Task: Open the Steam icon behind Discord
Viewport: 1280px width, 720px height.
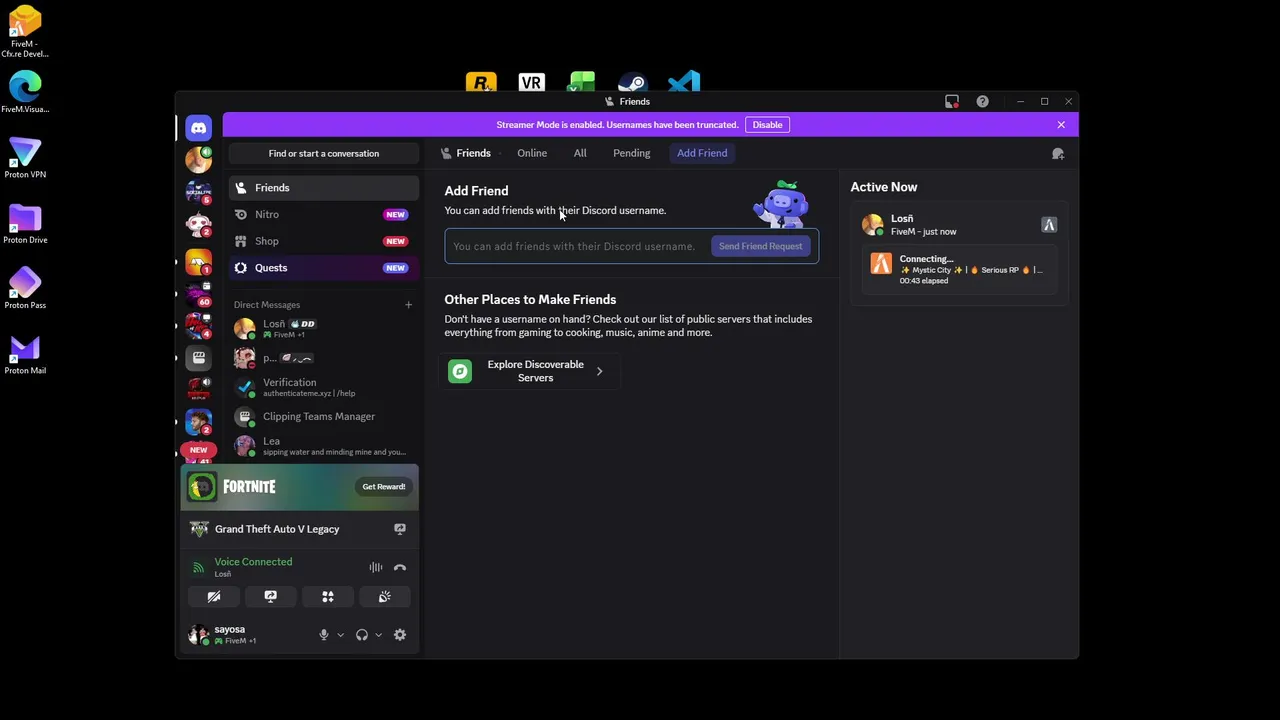Action: click(x=633, y=82)
